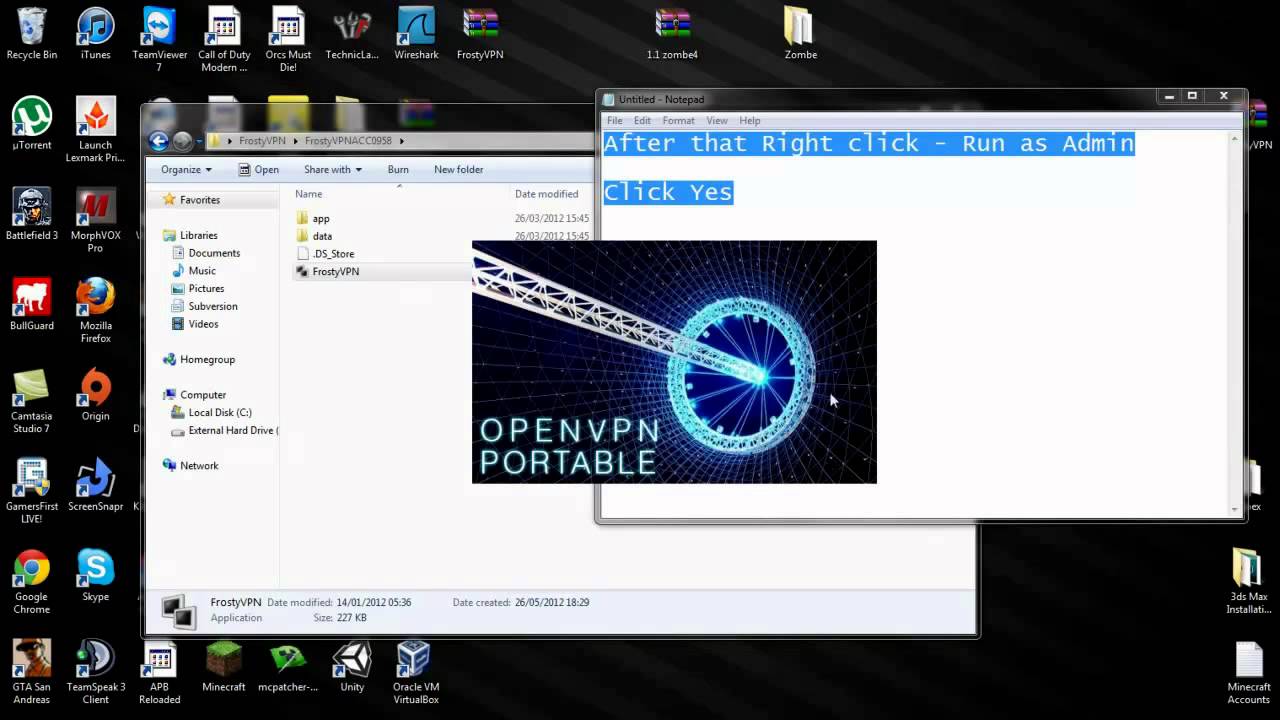This screenshot has width=1280, height=720.
Task: Open the Share with dropdown menu
Action: [x=332, y=170]
